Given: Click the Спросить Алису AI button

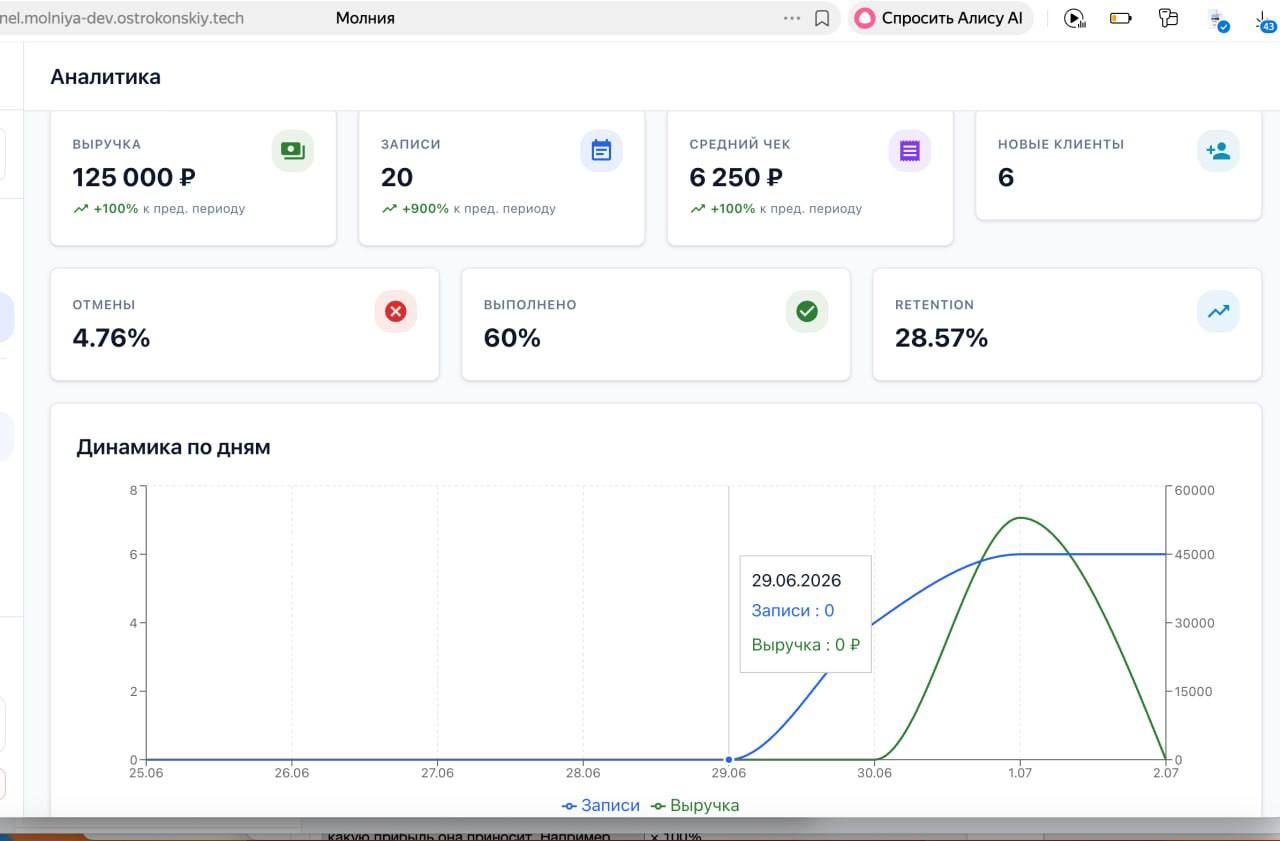Looking at the screenshot, I should tap(940, 18).
